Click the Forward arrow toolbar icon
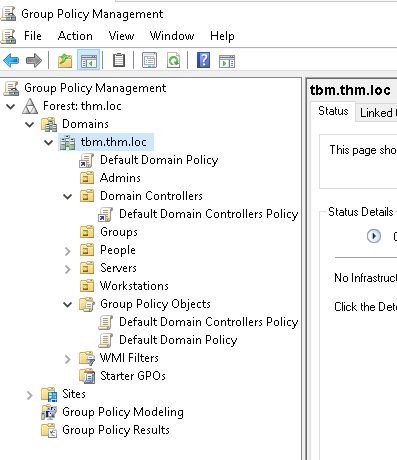 tap(34, 61)
